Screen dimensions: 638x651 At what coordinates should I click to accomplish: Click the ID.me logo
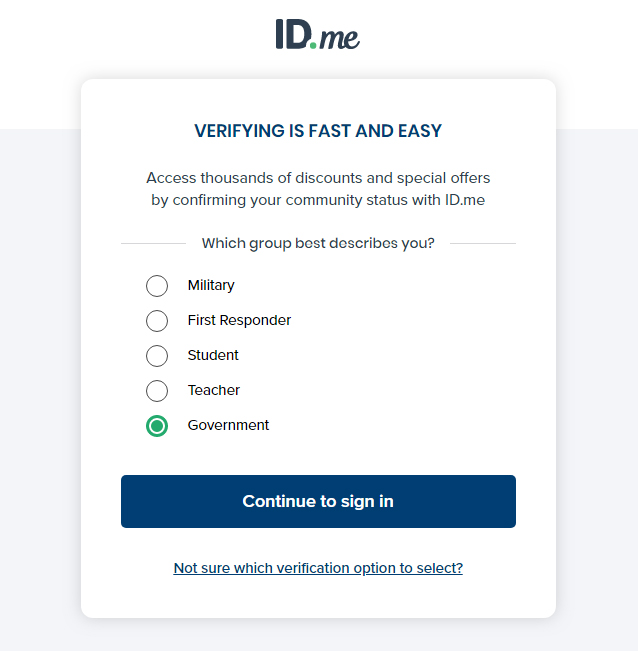pyautogui.click(x=318, y=34)
